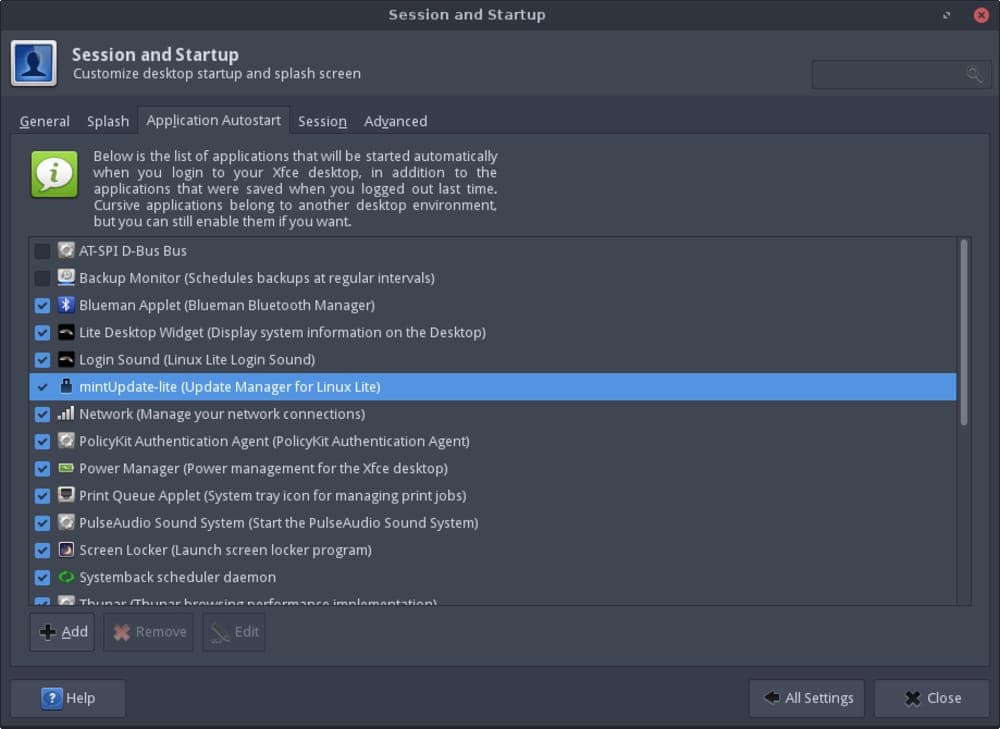Disable Lite Desktop Widget checkbox
Viewport: 1000px width, 729px height.
42,333
